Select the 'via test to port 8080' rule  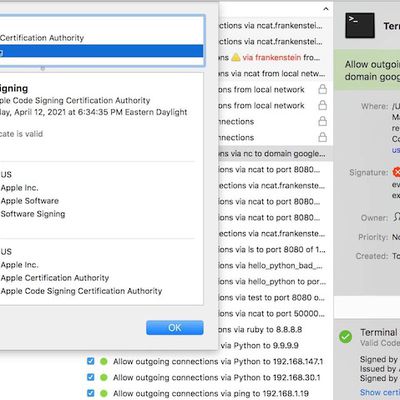tap(275, 297)
